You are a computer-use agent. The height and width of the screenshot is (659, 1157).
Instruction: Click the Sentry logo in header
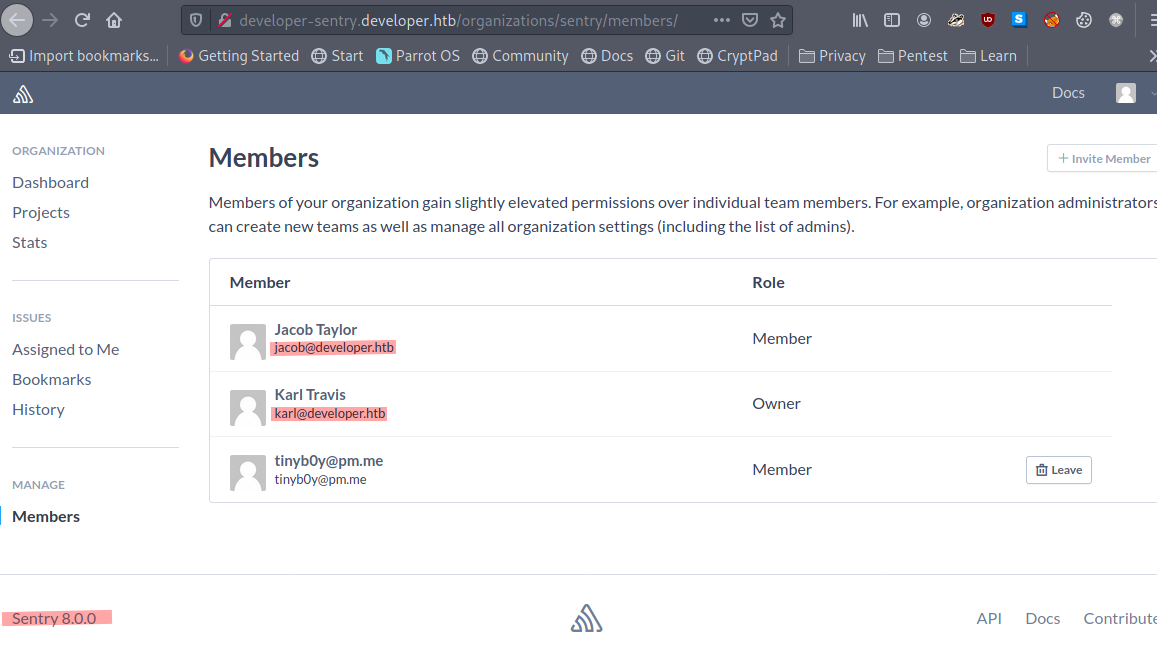(23, 94)
